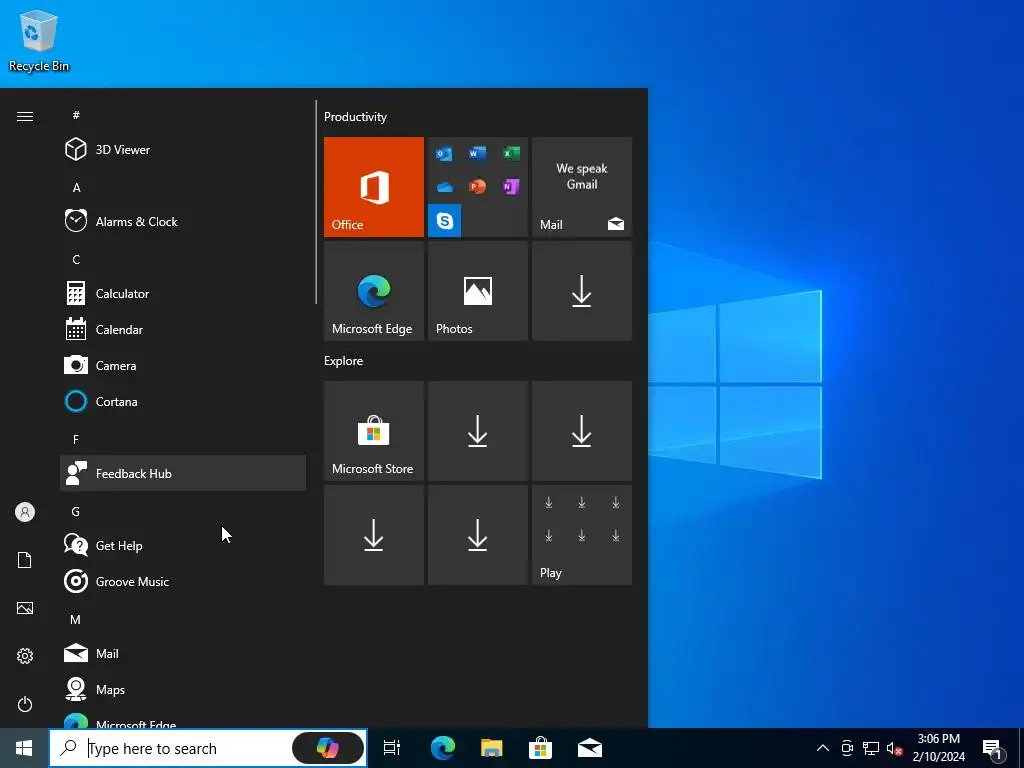Open Meet Now icon in the system tray

[x=846, y=748]
